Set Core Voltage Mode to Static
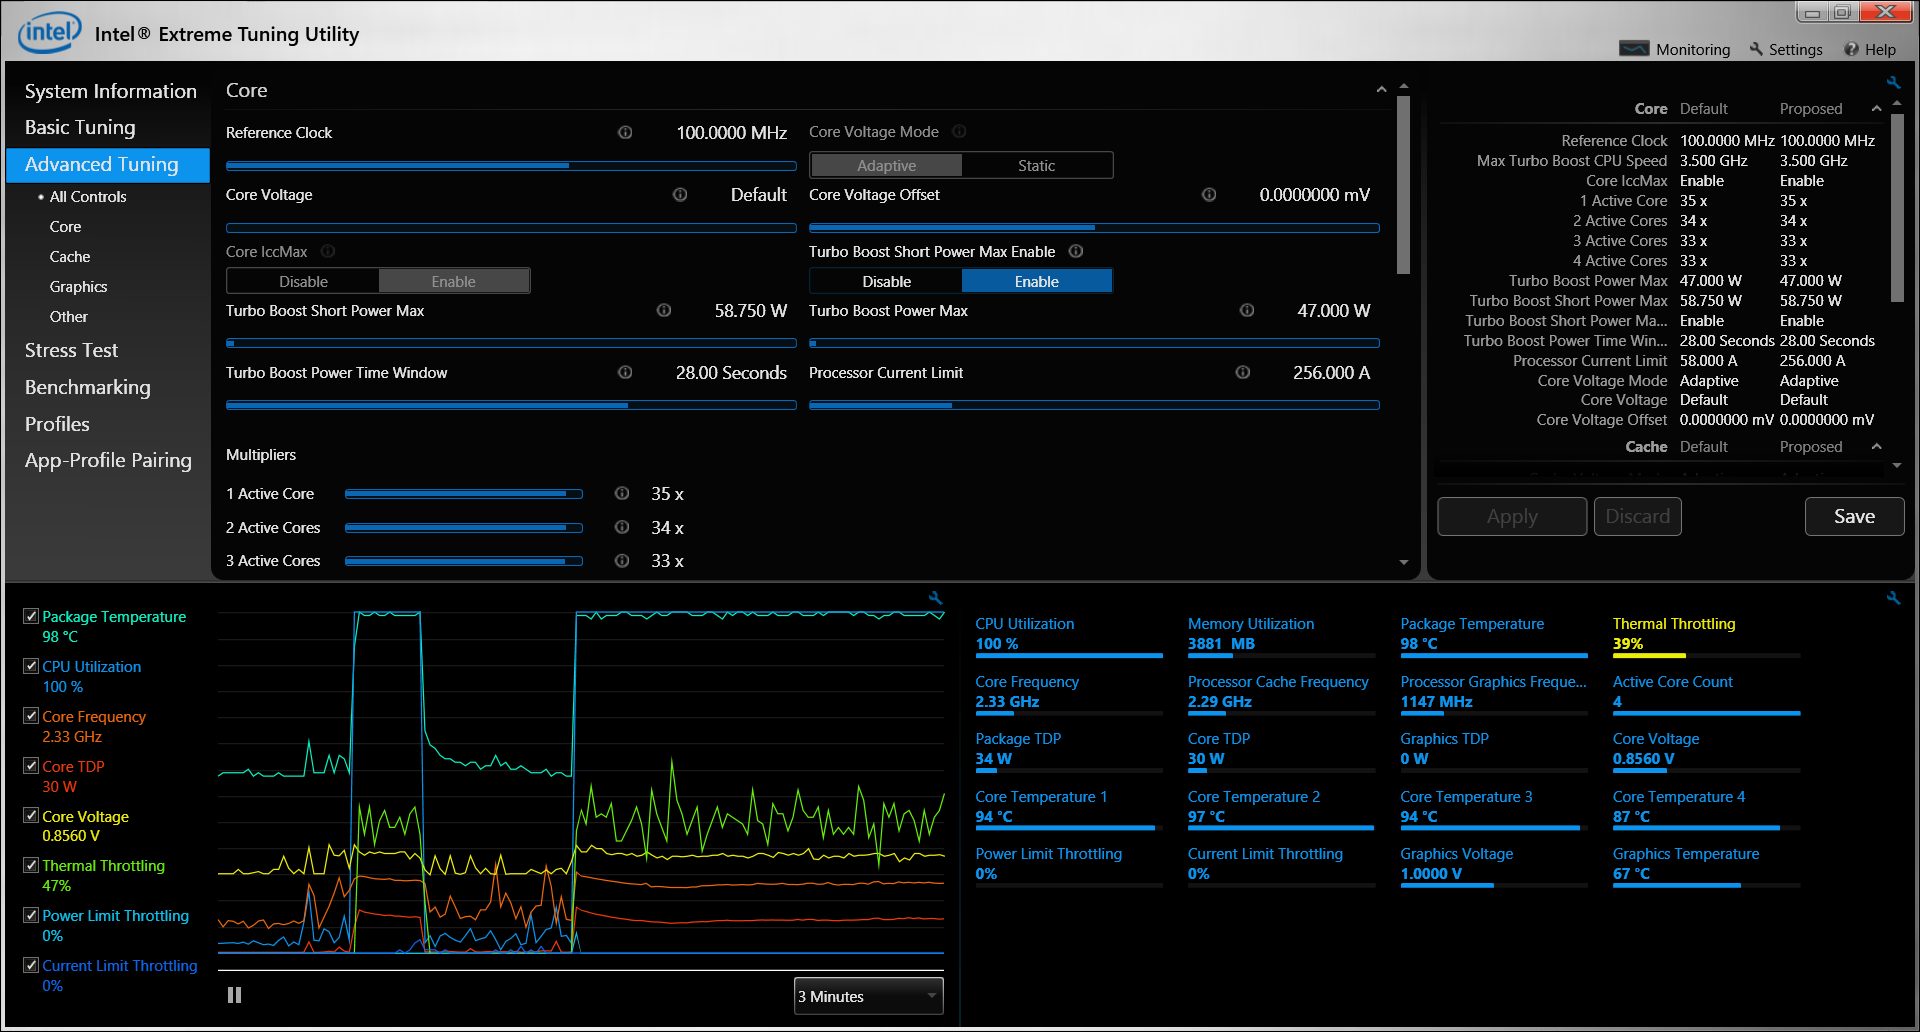1920x1032 pixels. [x=1036, y=166]
